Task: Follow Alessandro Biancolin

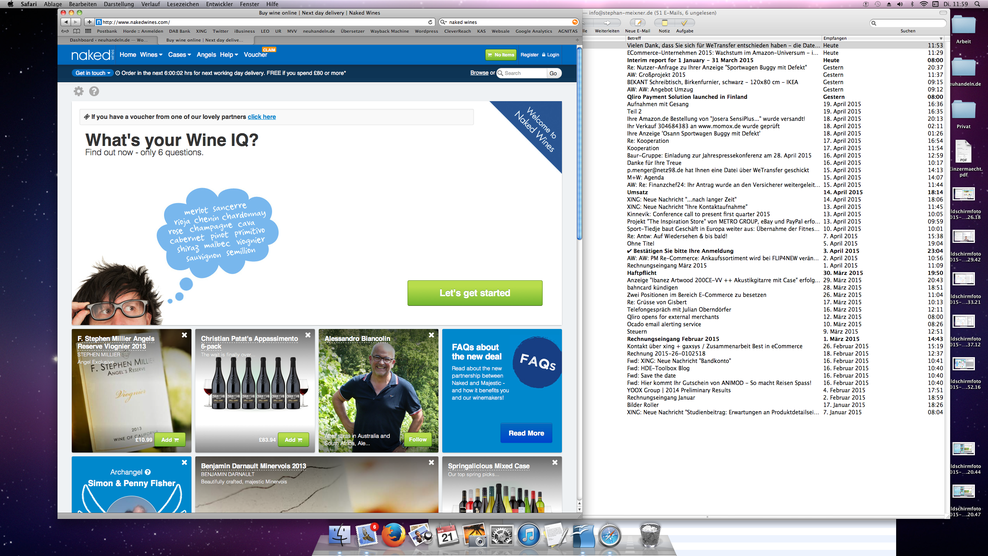Action: 418,439
